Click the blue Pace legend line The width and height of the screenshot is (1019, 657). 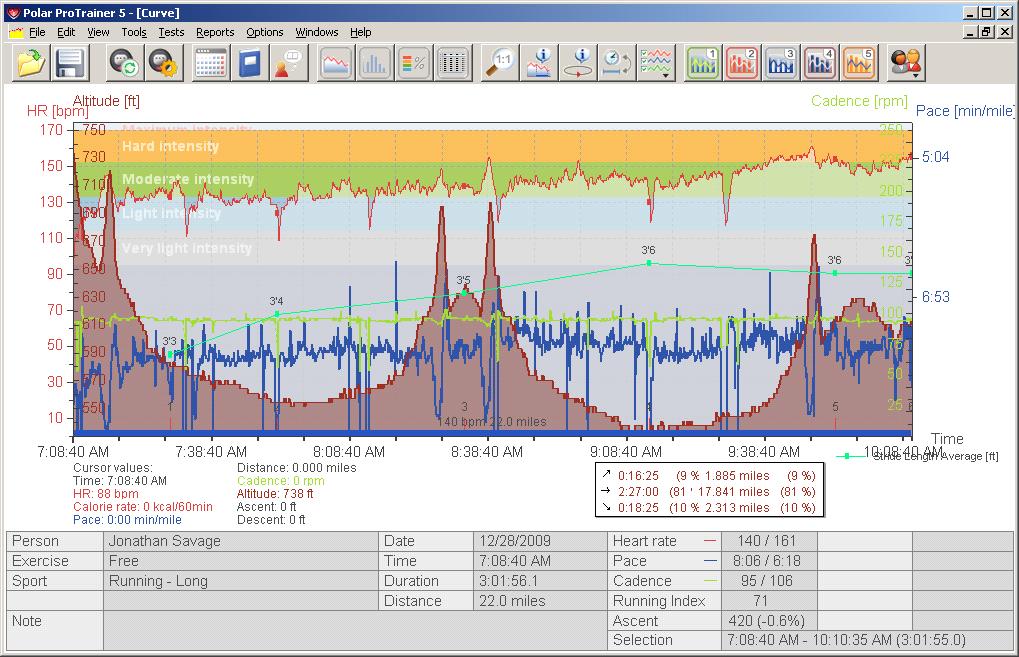tap(710, 561)
